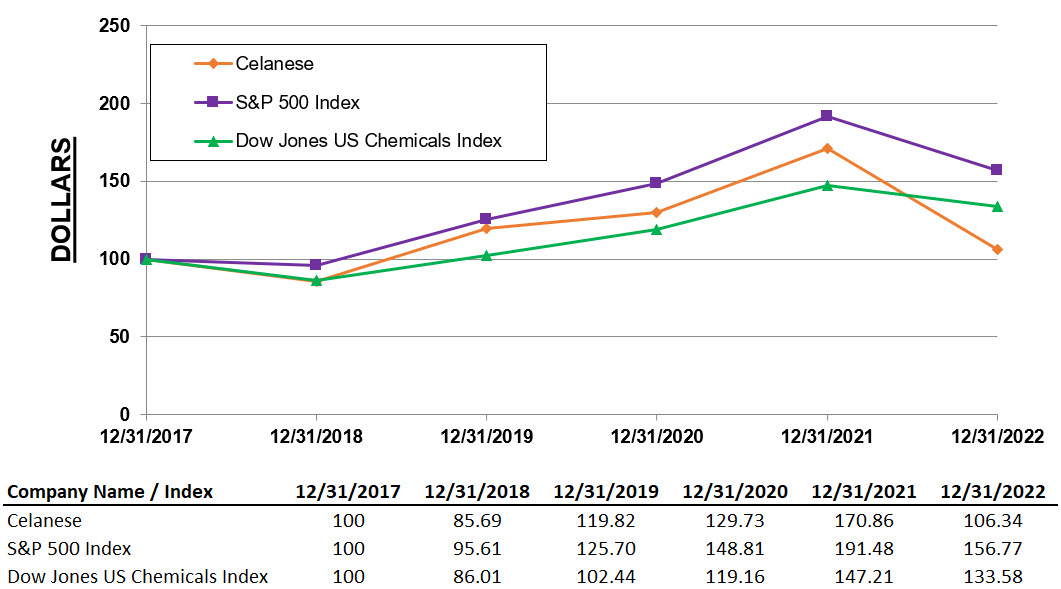Select the Company Name / Index table header

(x=109, y=492)
